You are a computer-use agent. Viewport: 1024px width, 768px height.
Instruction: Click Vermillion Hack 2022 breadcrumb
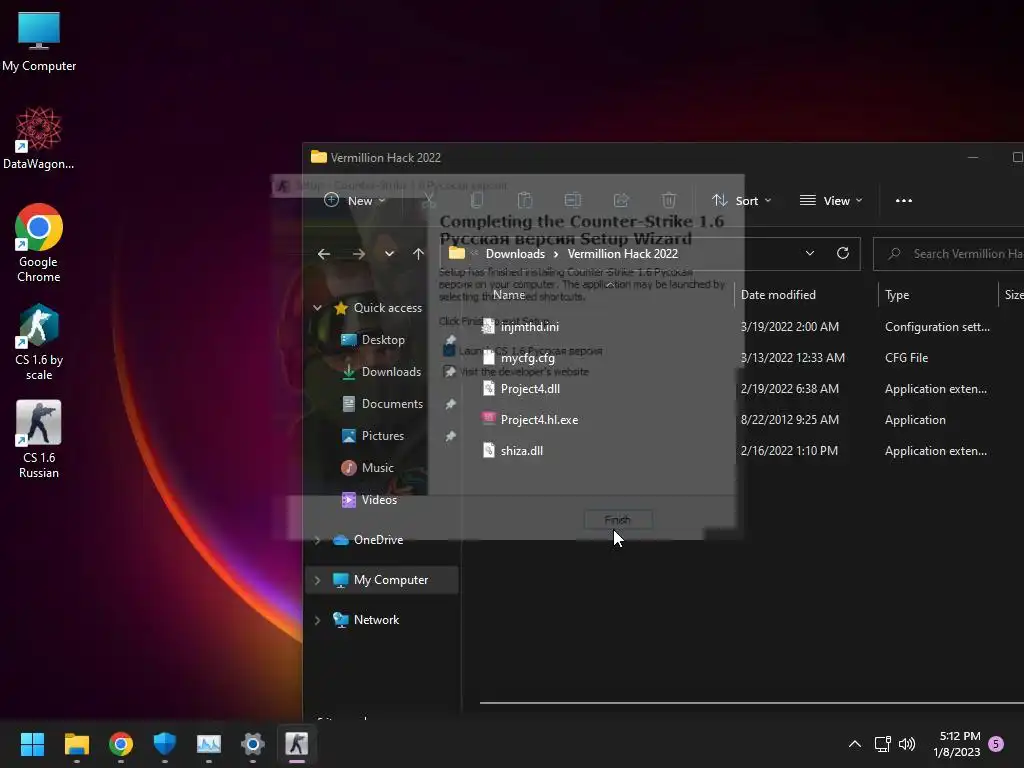[622, 254]
